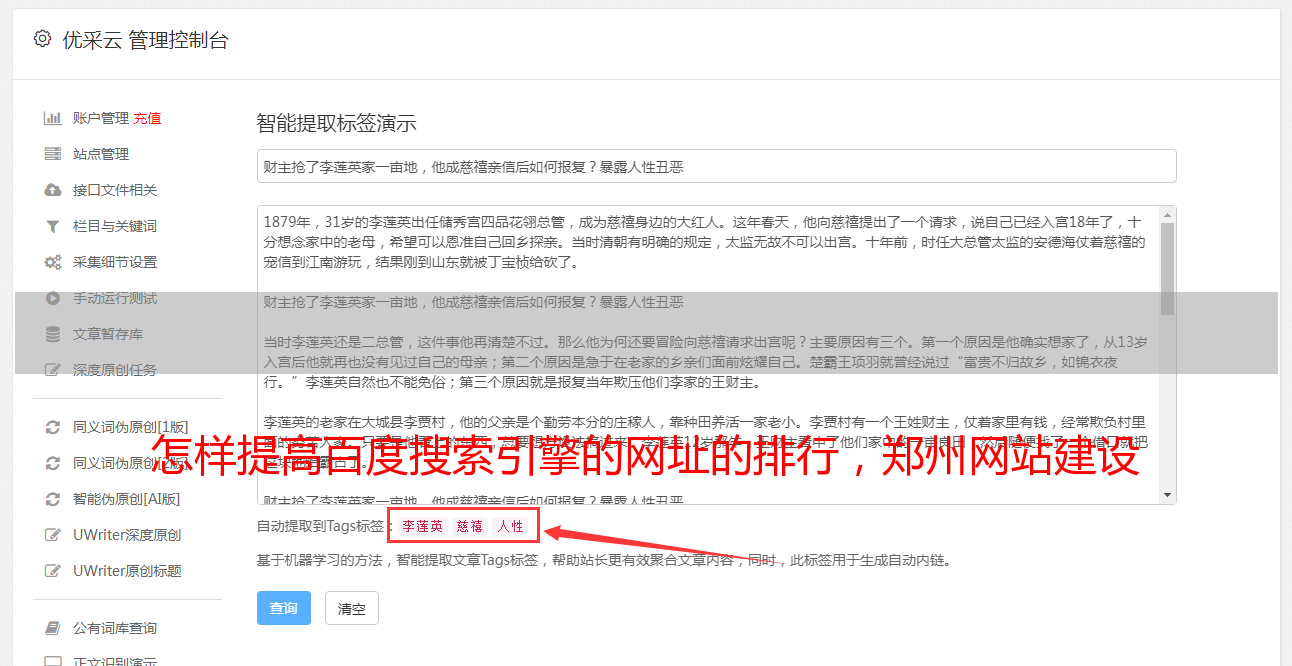Click the textarea scrollbar thumb

(x=1167, y=268)
